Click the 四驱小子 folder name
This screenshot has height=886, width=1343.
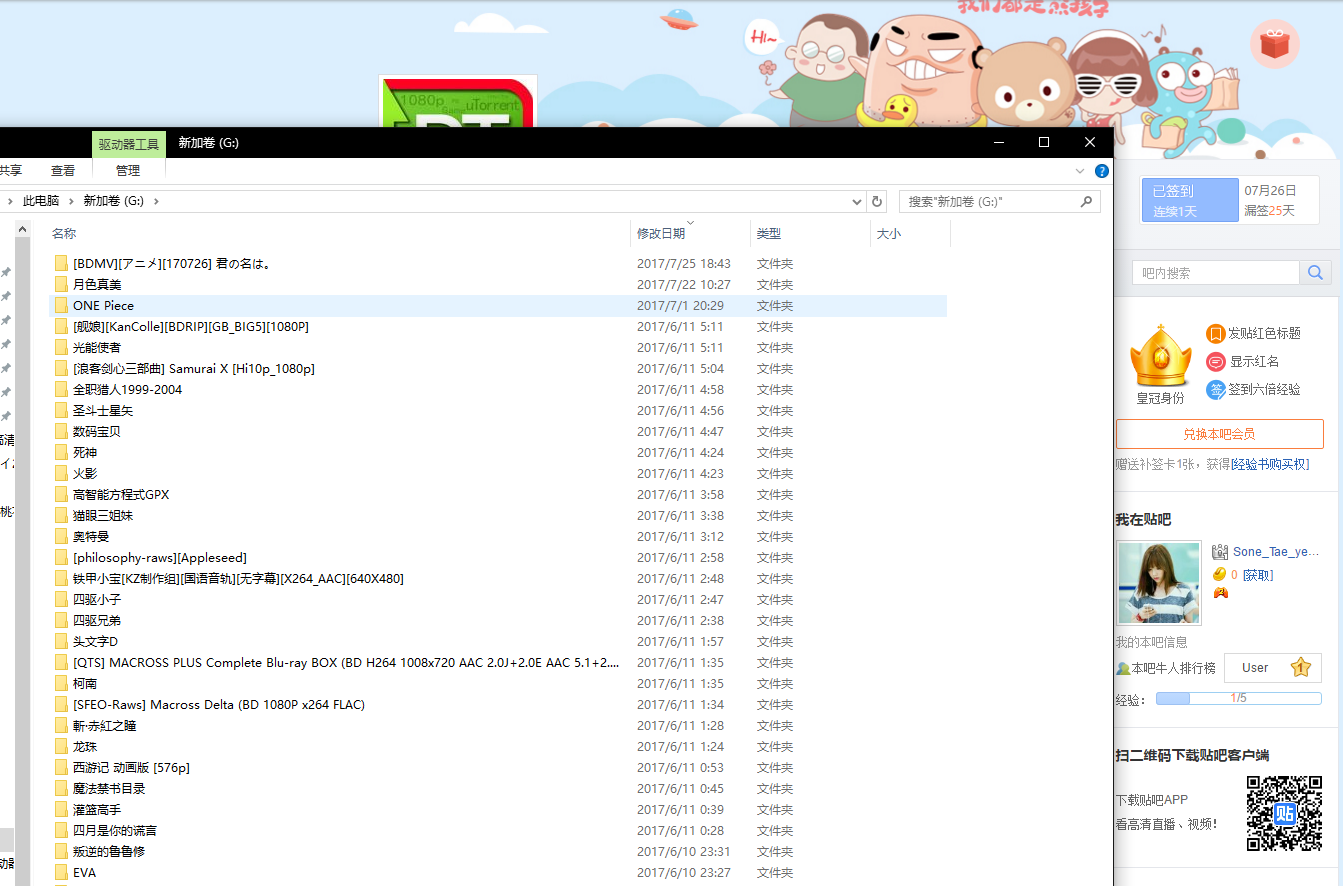click(x=97, y=600)
